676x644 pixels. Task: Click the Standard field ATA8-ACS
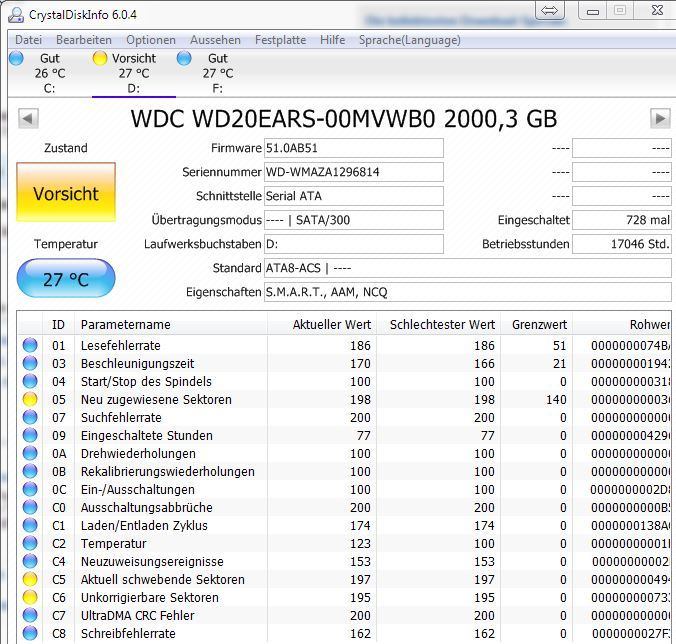coord(467,268)
